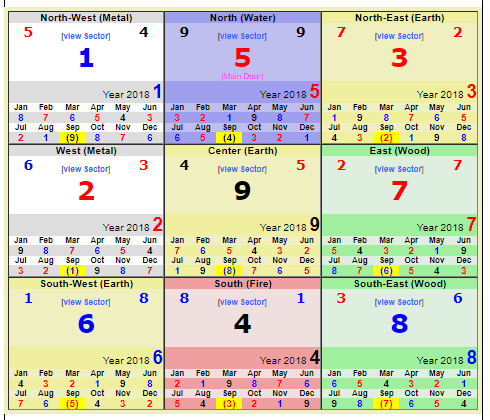Open view sector link in South-West (Earth)
490x420 pixels.
[x=86, y=302]
